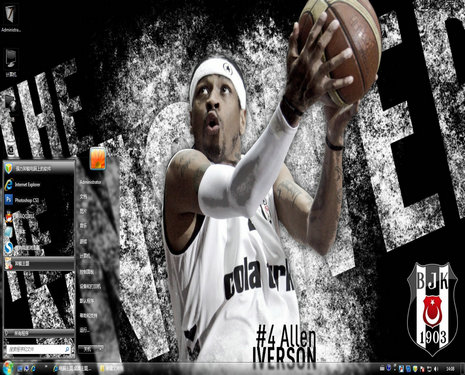Click the Windows Start orb
Screen dimensions: 465x375
[7, 368]
